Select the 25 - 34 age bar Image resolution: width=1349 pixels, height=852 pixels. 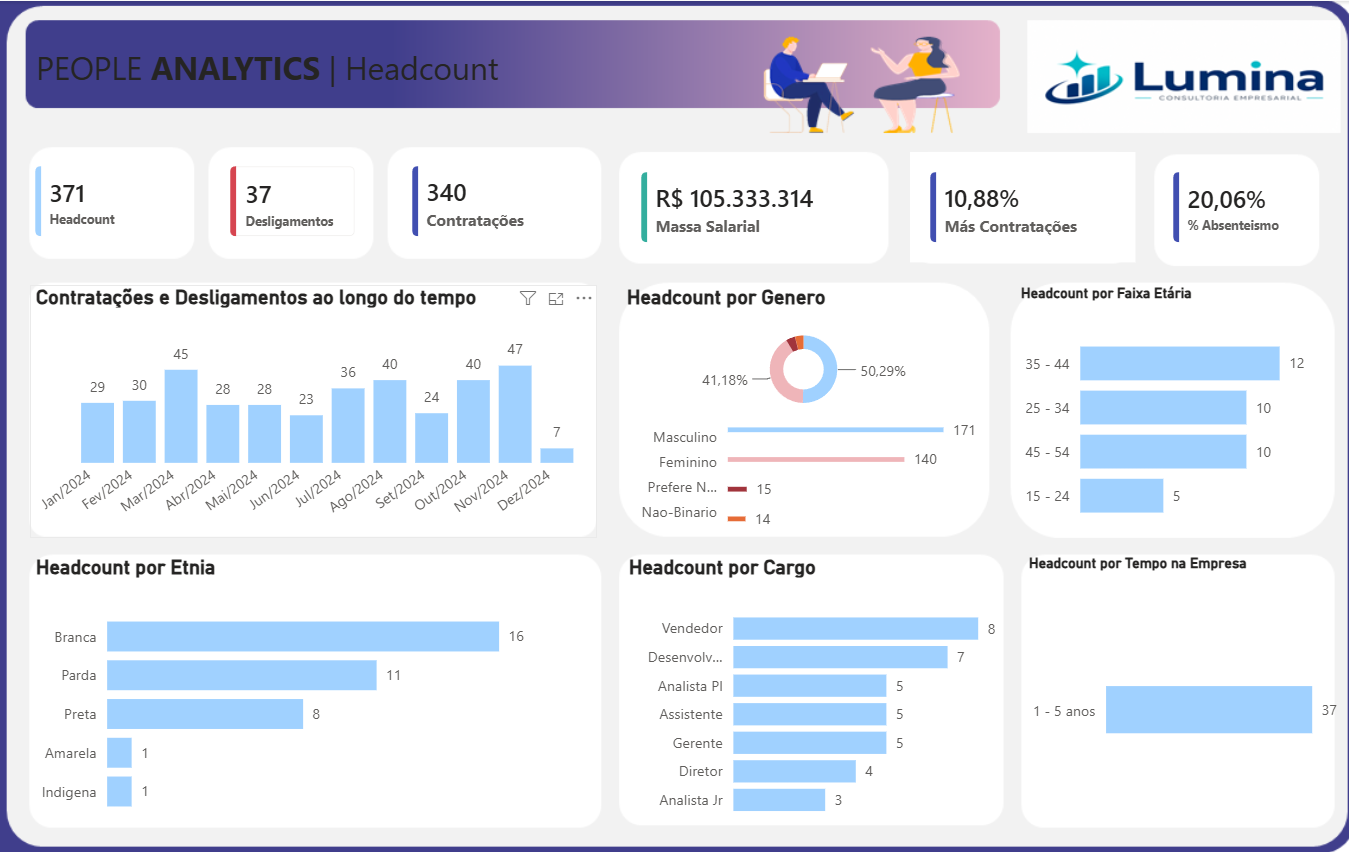(x=1163, y=408)
